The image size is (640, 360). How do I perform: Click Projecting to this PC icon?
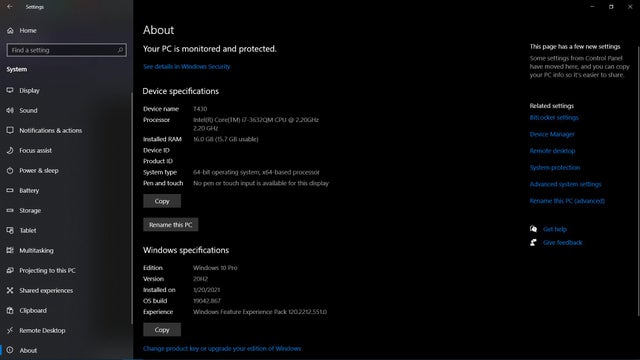pyautogui.click(x=10, y=270)
